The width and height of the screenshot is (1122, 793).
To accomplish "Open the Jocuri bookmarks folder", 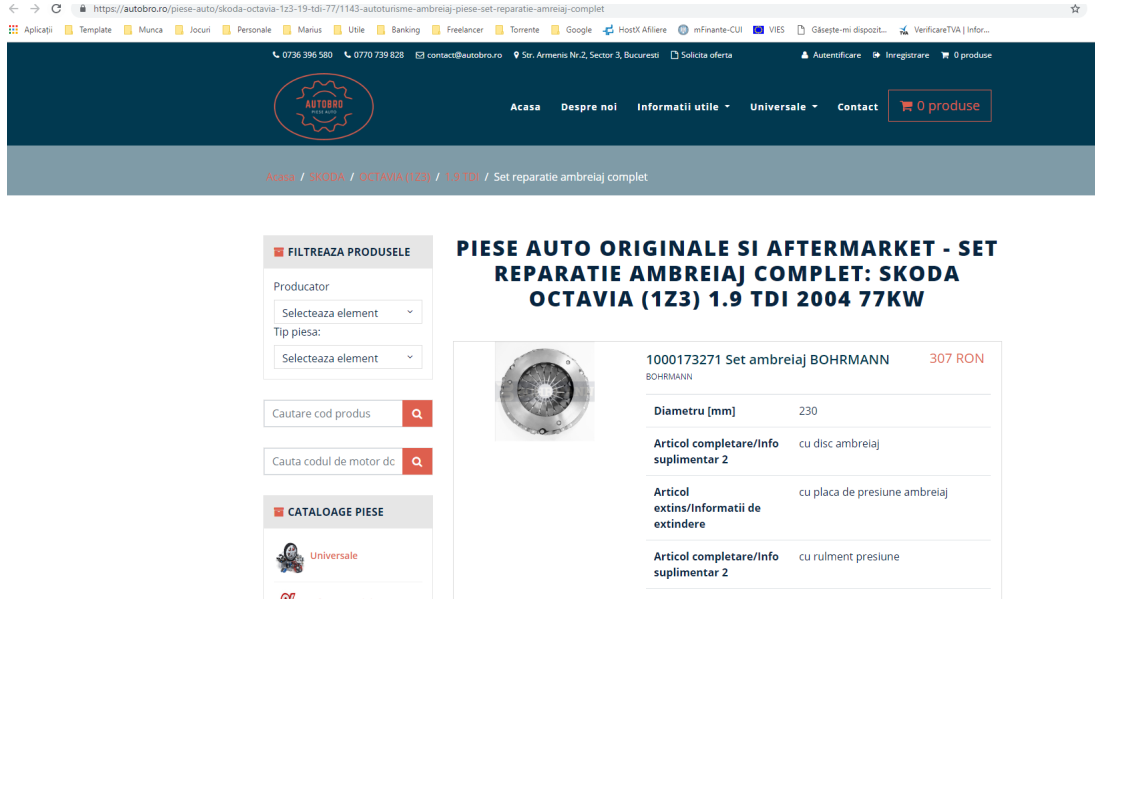I will pyautogui.click(x=192, y=30).
